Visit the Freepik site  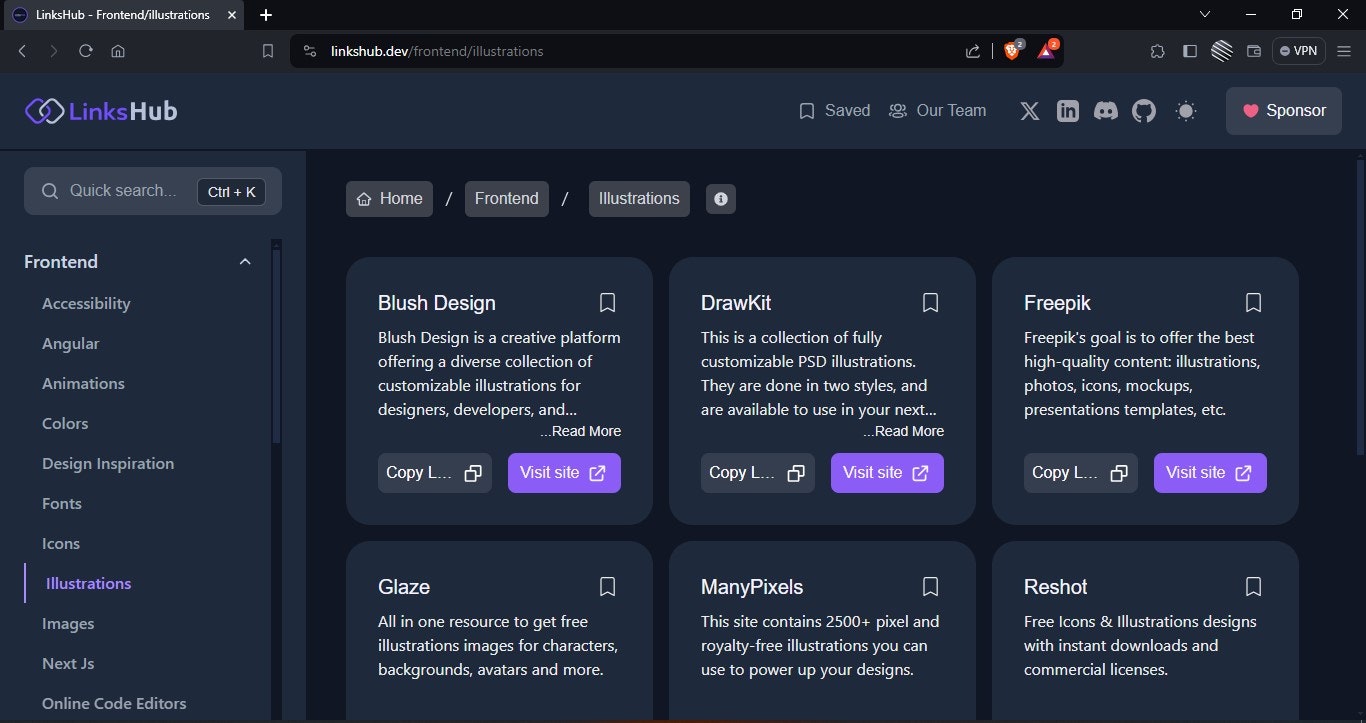1210,473
